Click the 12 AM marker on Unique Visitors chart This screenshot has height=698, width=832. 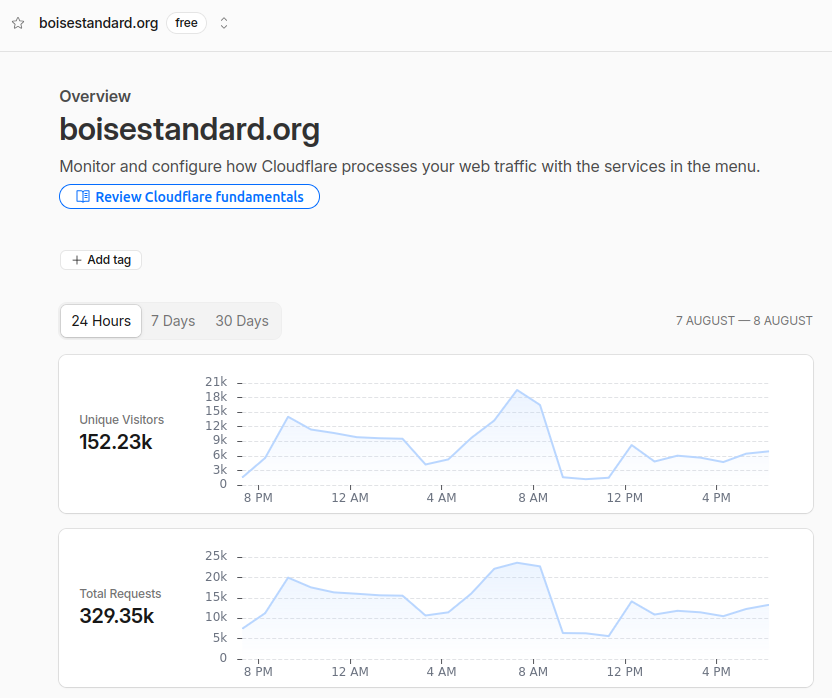pyautogui.click(x=350, y=498)
